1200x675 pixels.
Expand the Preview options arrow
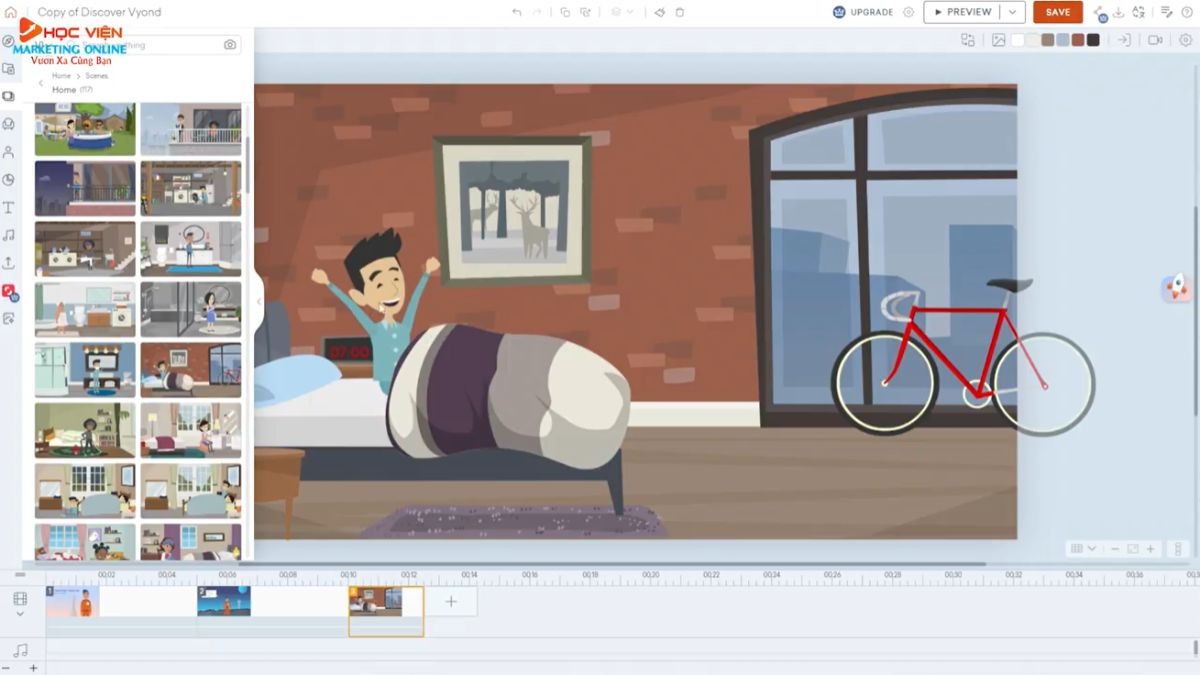click(x=1014, y=12)
